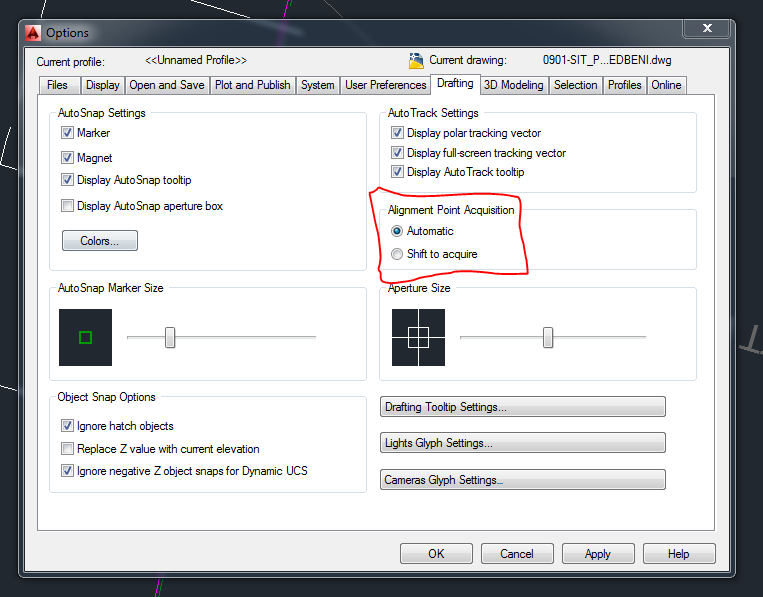The height and width of the screenshot is (597, 763).
Task: Switch to the Selection tab
Action: pyautogui.click(x=576, y=85)
